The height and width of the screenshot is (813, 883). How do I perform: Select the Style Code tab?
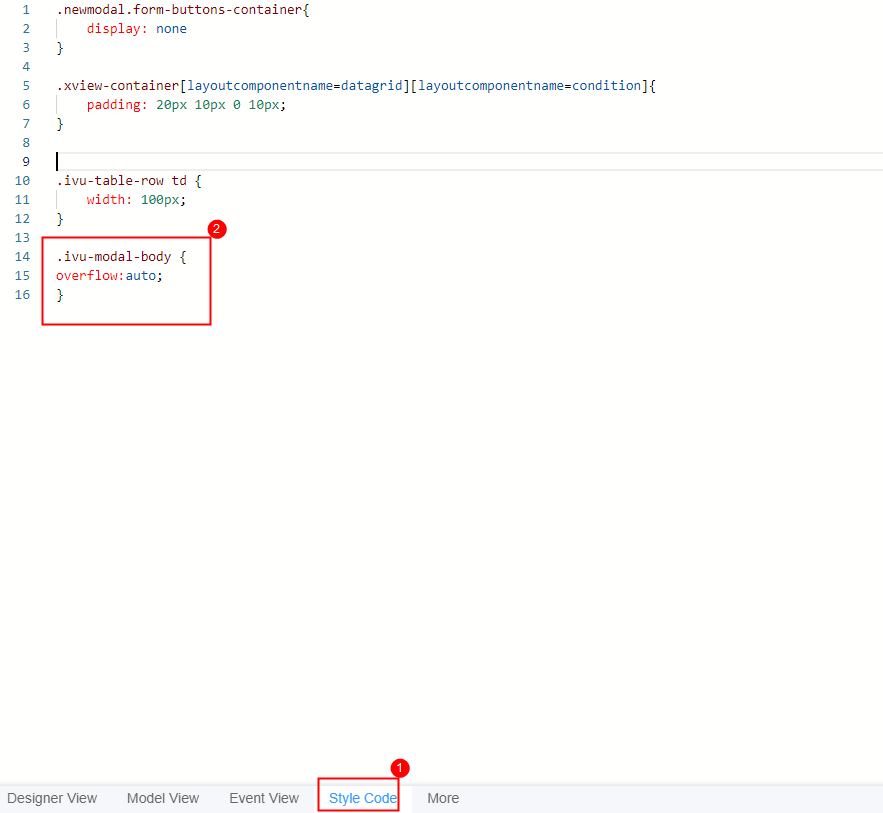click(362, 798)
